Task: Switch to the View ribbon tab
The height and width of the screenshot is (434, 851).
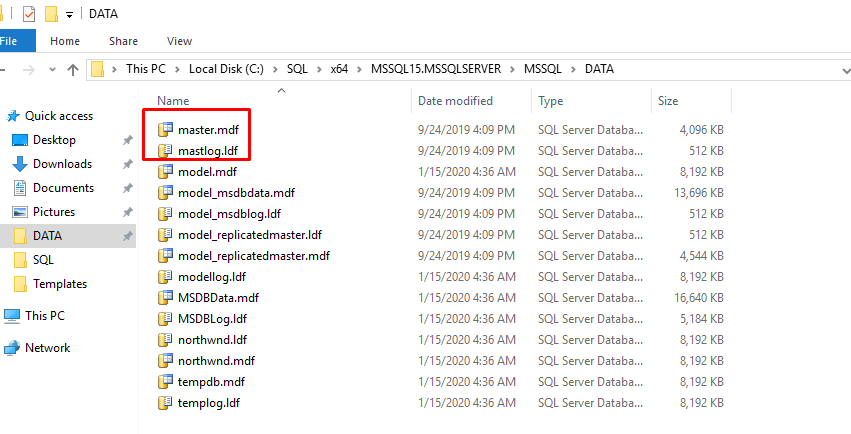Action: click(x=180, y=41)
